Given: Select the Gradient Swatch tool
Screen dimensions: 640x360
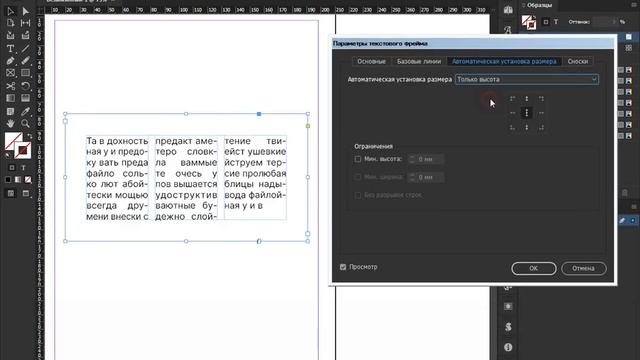Looking at the screenshot, I should pos(11,98).
